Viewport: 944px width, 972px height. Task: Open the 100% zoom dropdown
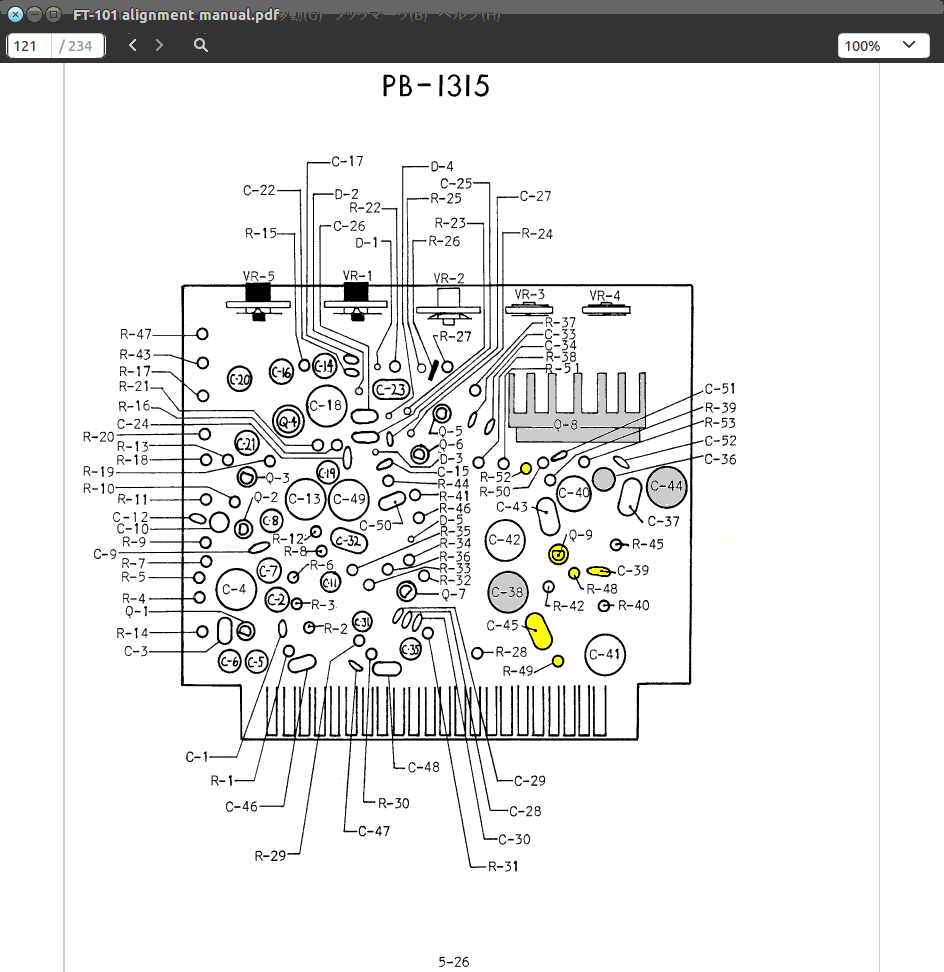[883, 46]
